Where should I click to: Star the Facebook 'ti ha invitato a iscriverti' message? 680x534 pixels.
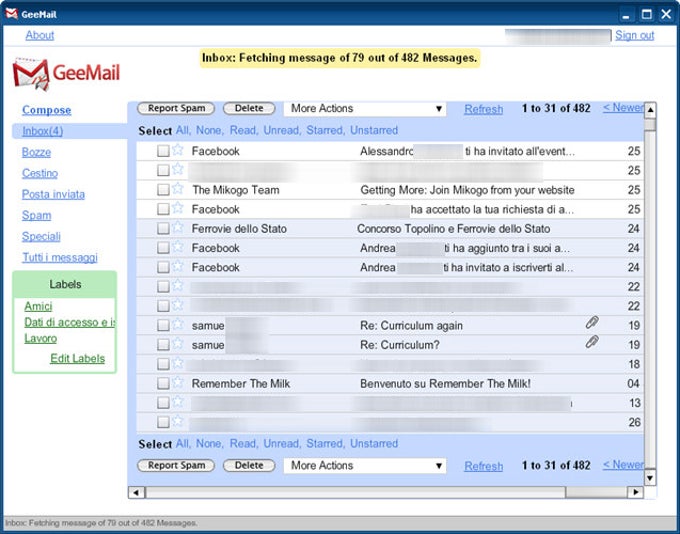click(177, 266)
